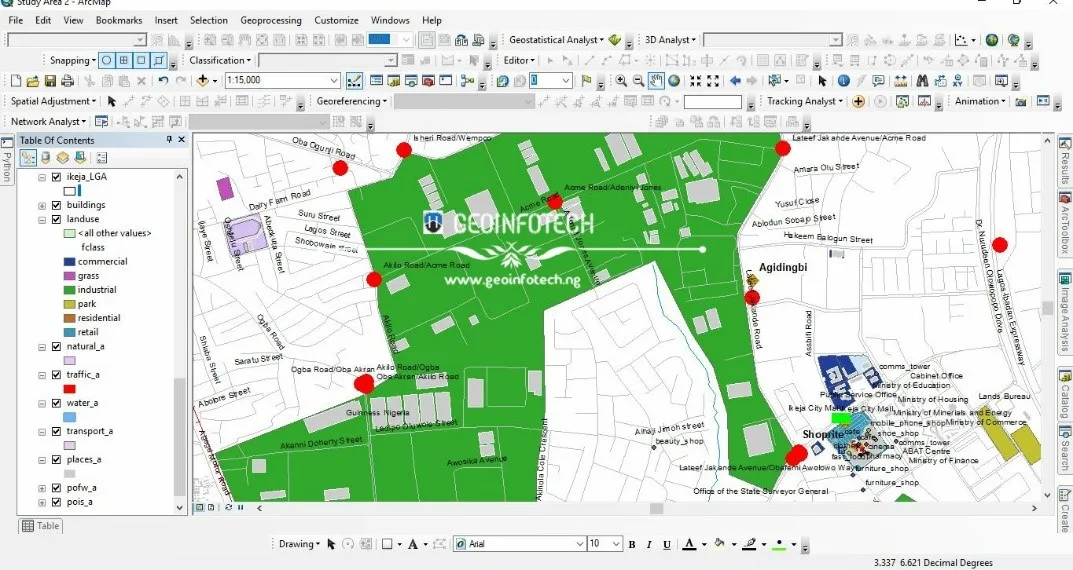Open the Classification dropdown menu
The height and width of the screenshot is (570, 1073).
[x=220, y=60]
